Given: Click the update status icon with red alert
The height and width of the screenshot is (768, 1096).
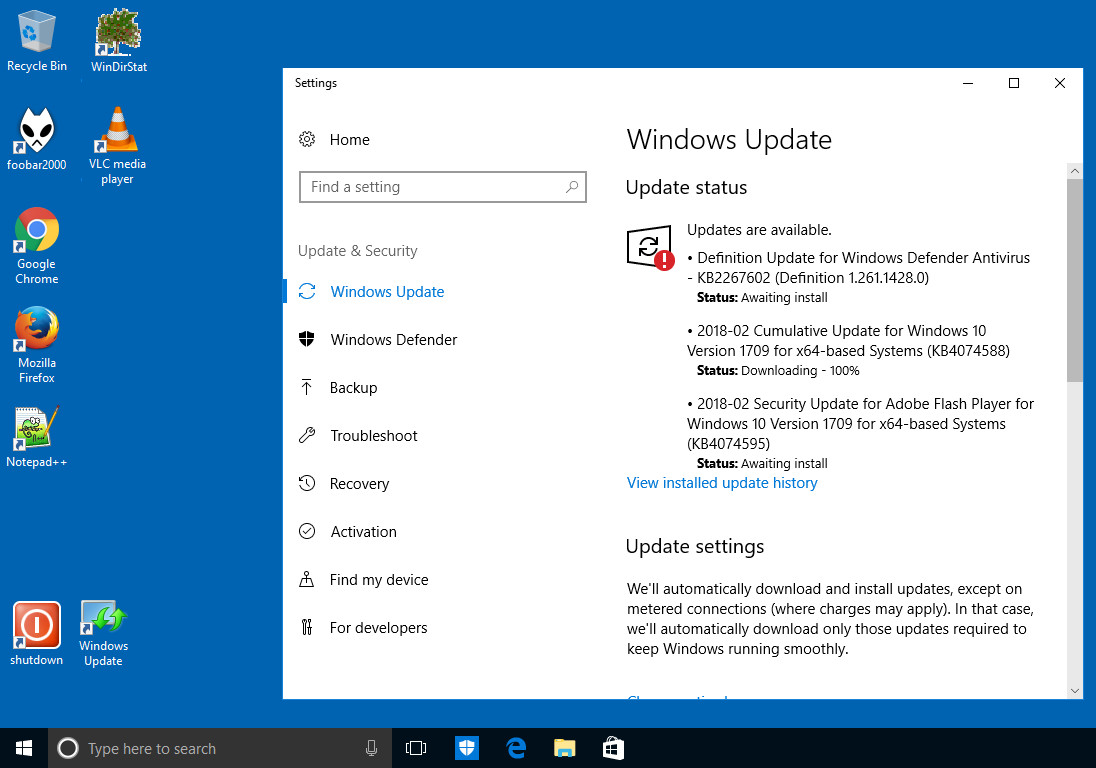Looking at the screenshot, I should [x=650, y=247].
